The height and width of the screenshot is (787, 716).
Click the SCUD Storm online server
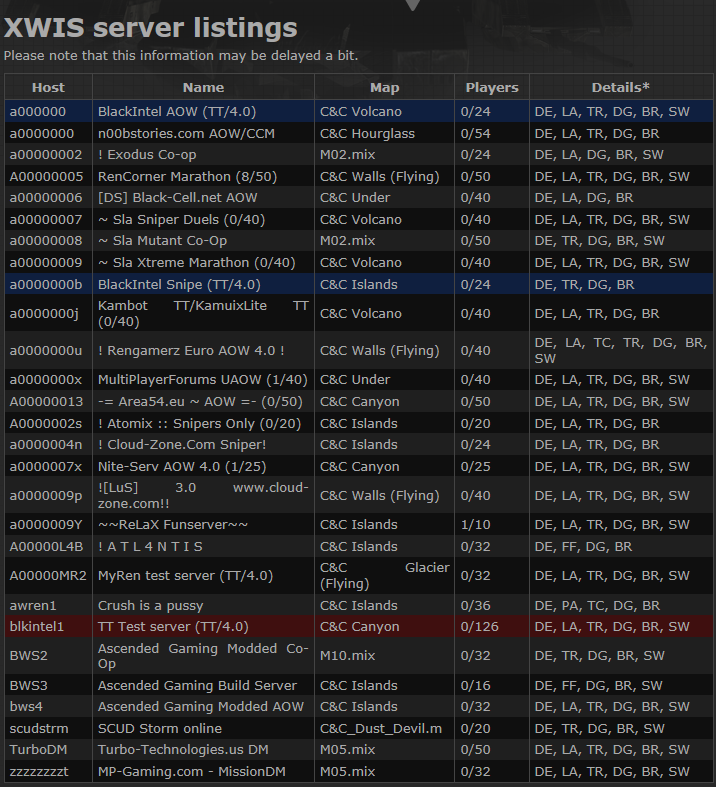coord(159,728)
